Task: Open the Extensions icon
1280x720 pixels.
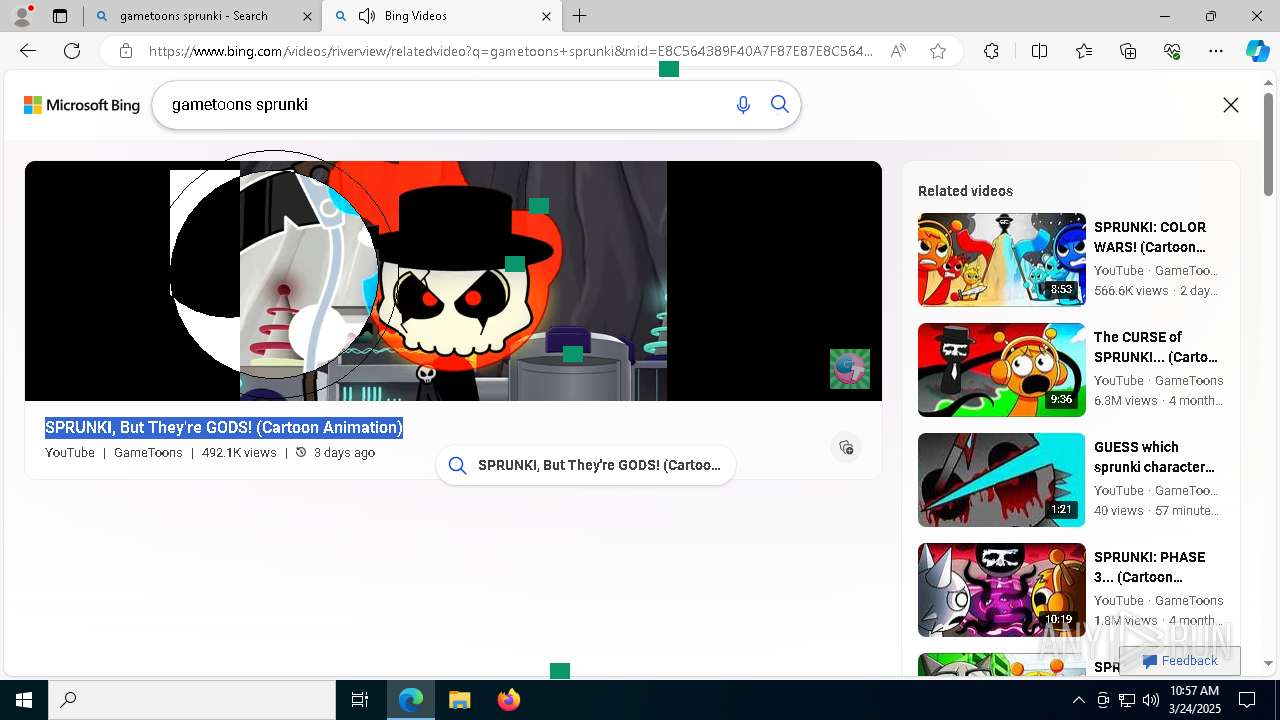Action: point(991,51)
